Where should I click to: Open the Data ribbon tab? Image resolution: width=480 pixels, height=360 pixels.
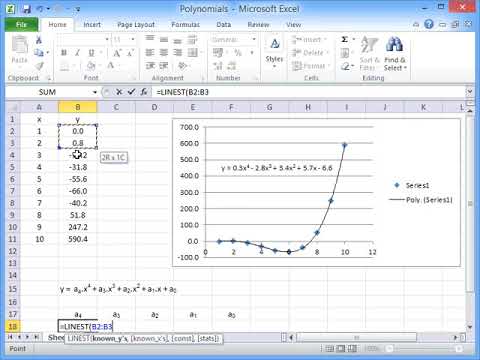click(223, 25)
